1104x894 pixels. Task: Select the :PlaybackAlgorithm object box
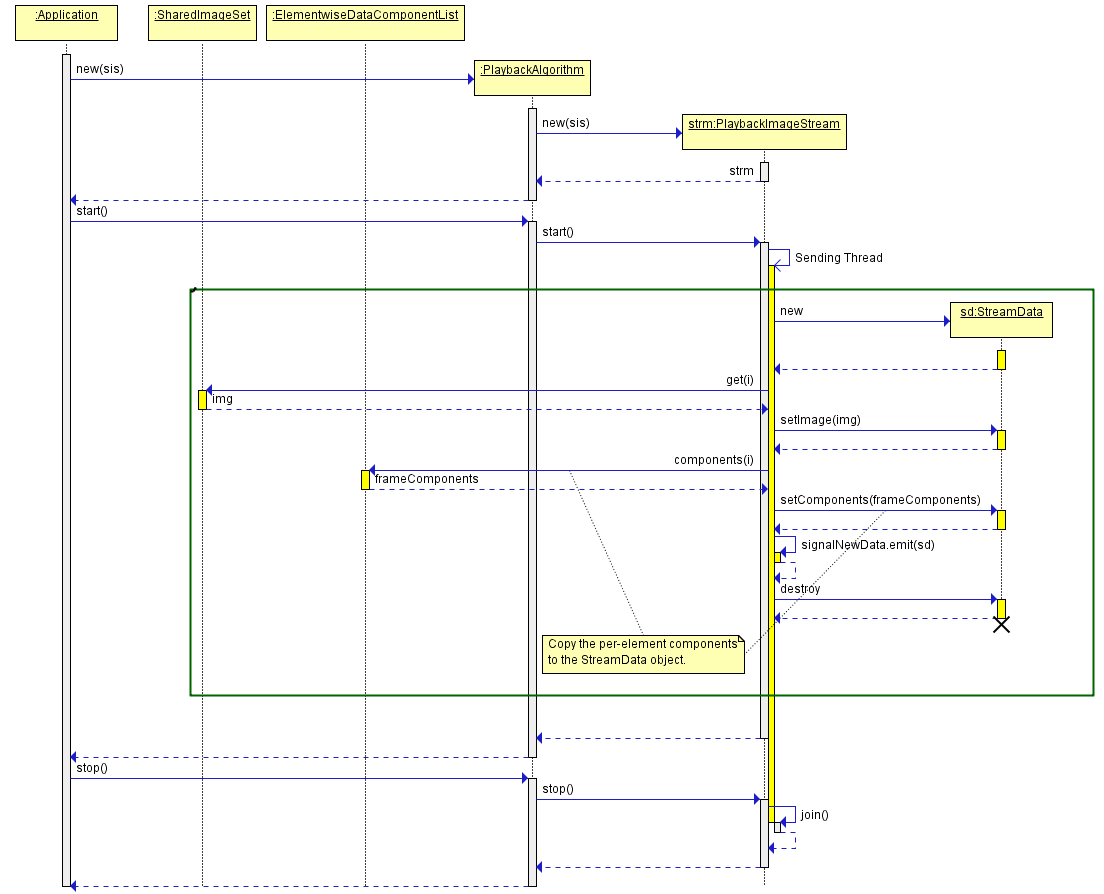coord(532,77)
